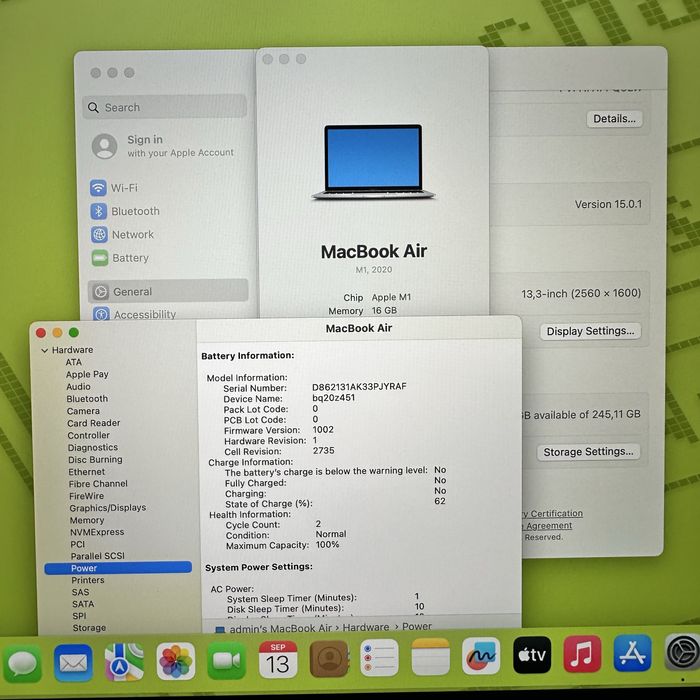Launch FaceTime from the Dock

[226, 661]
